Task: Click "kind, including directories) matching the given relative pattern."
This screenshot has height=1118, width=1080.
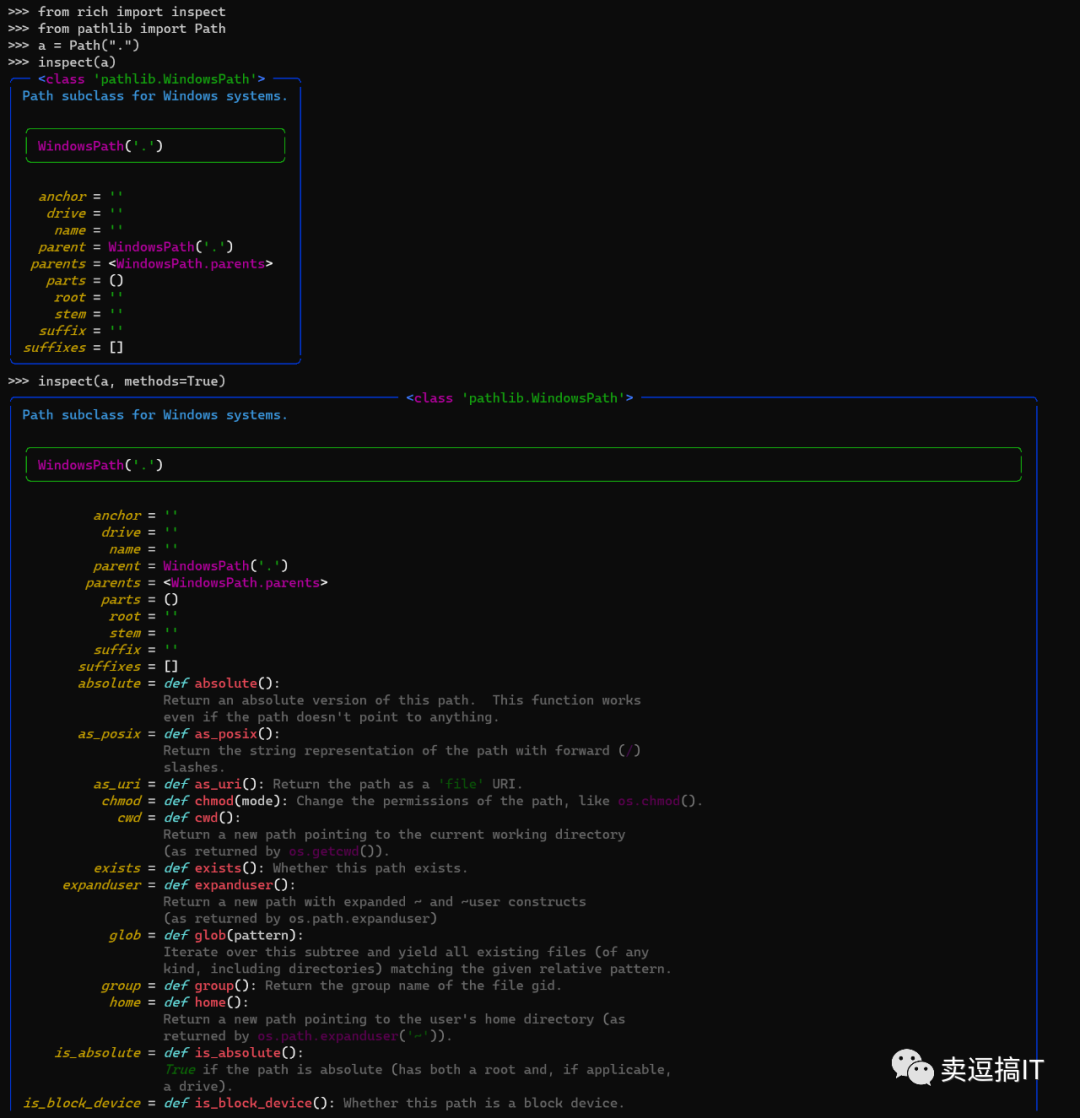Action: tap(417, 969)
